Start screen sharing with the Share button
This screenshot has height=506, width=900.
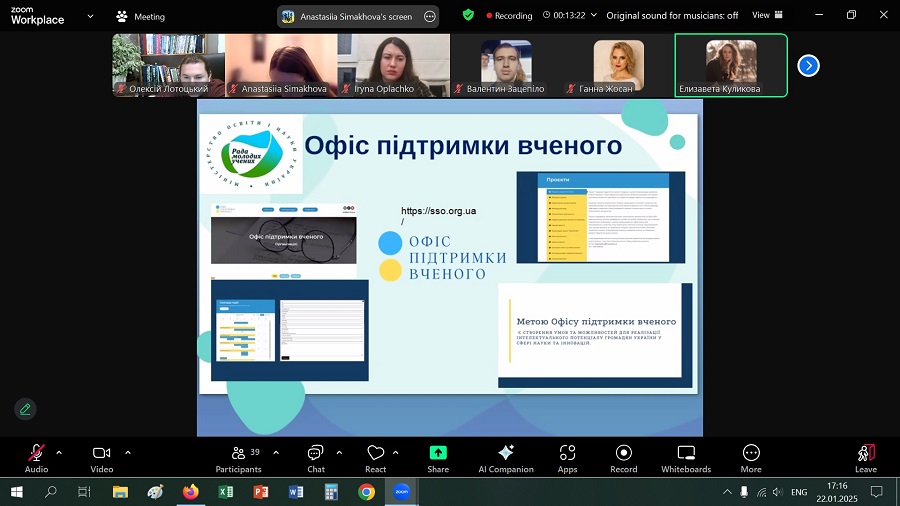[438, 458]
